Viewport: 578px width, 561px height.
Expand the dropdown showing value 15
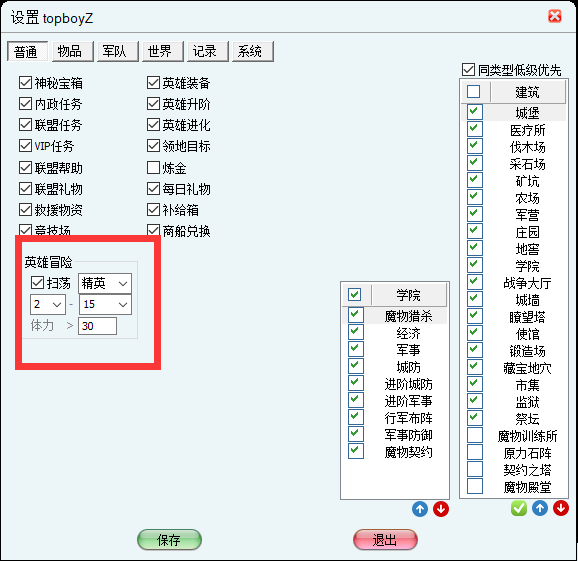point(105,304)
